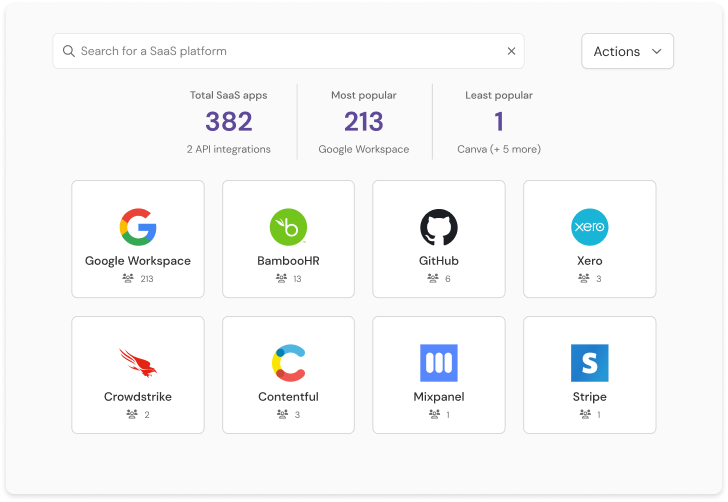
Task: Select the Xero card title
Action: 590,261
